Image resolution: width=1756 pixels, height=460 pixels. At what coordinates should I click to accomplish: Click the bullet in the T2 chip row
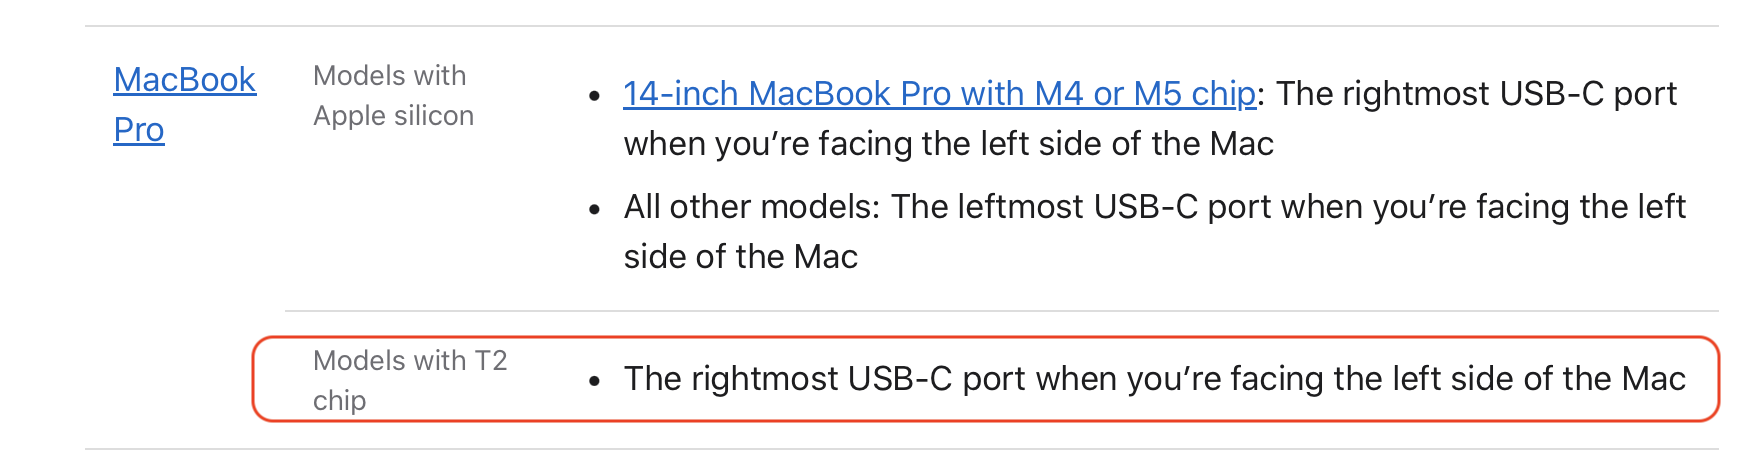pos(595,381)
